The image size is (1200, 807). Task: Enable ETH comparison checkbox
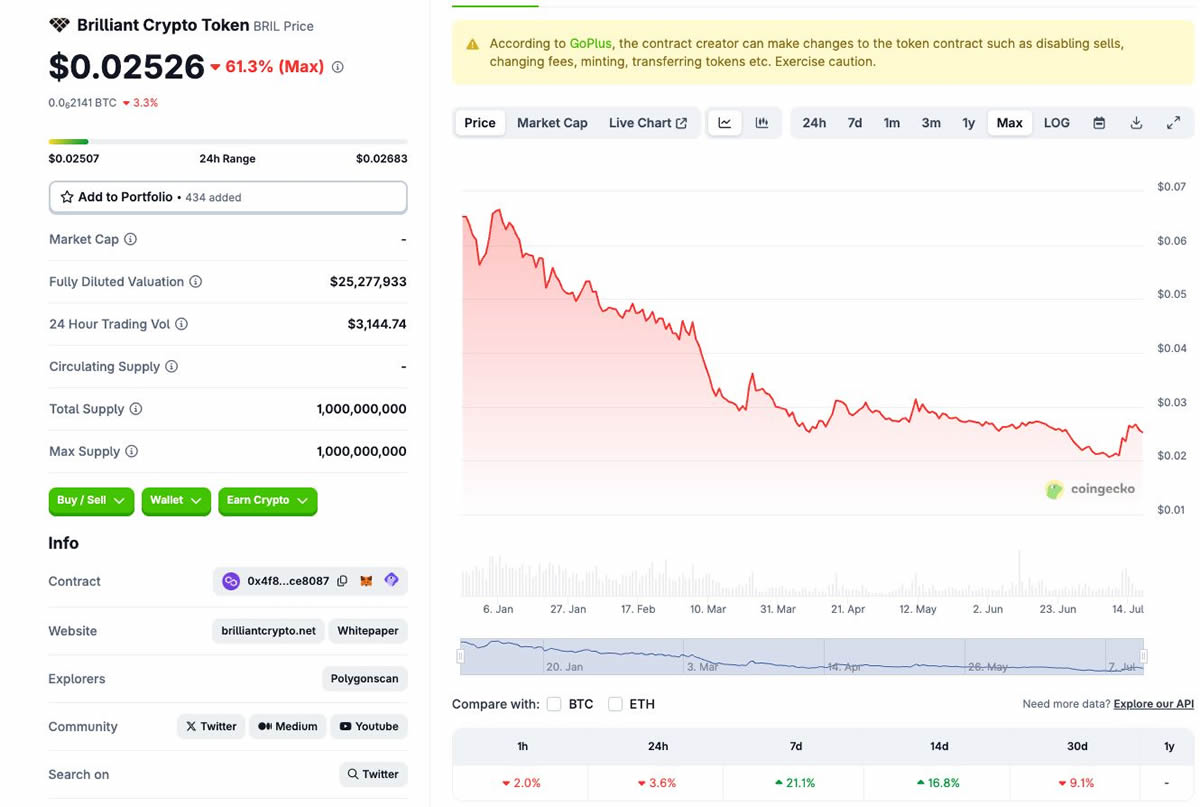click(x=615, y=704)
